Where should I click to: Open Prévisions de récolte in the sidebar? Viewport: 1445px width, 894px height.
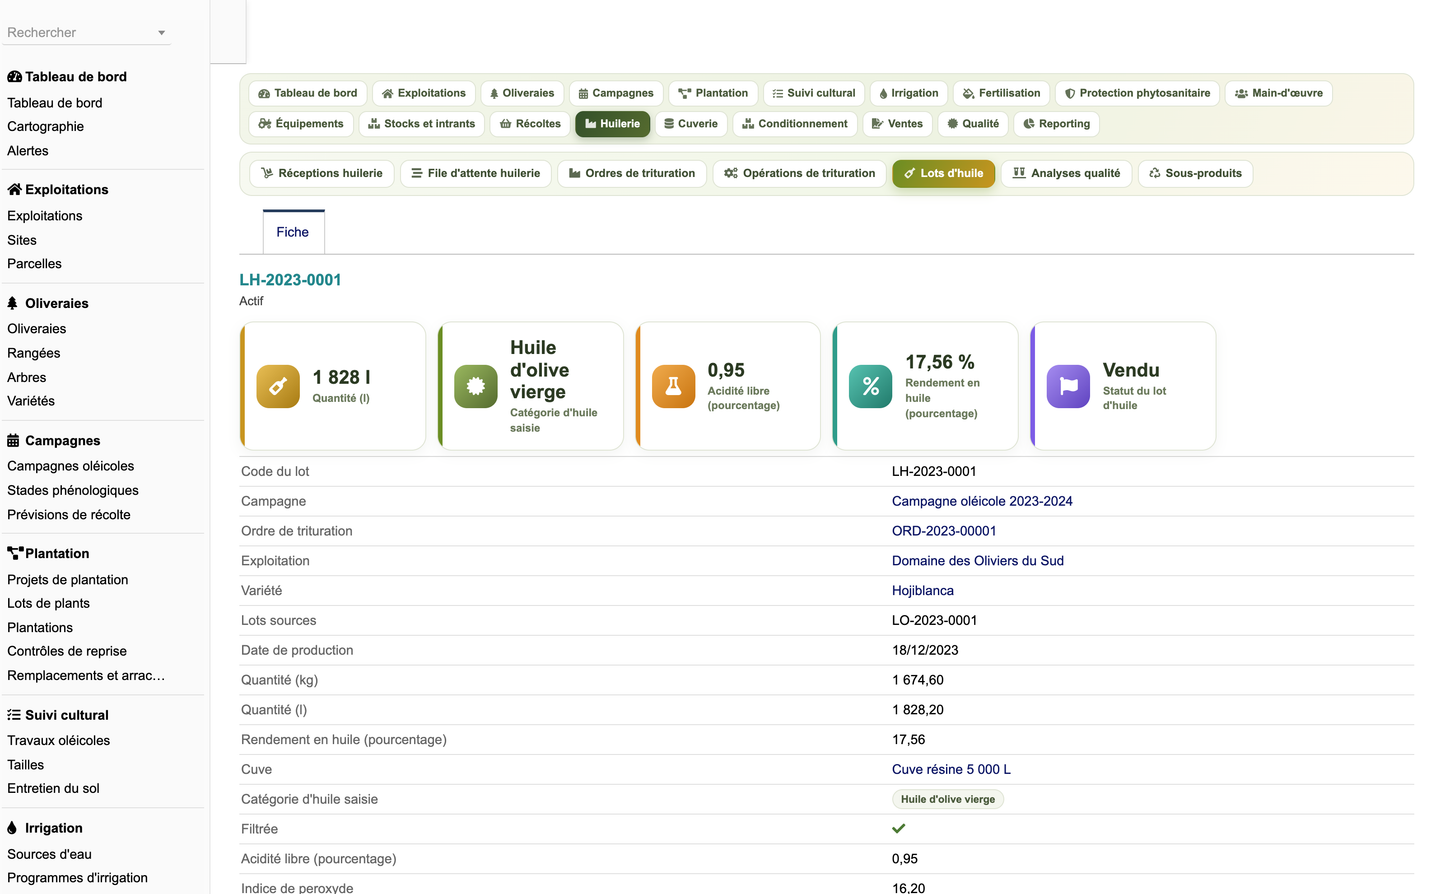click(69, 515)
